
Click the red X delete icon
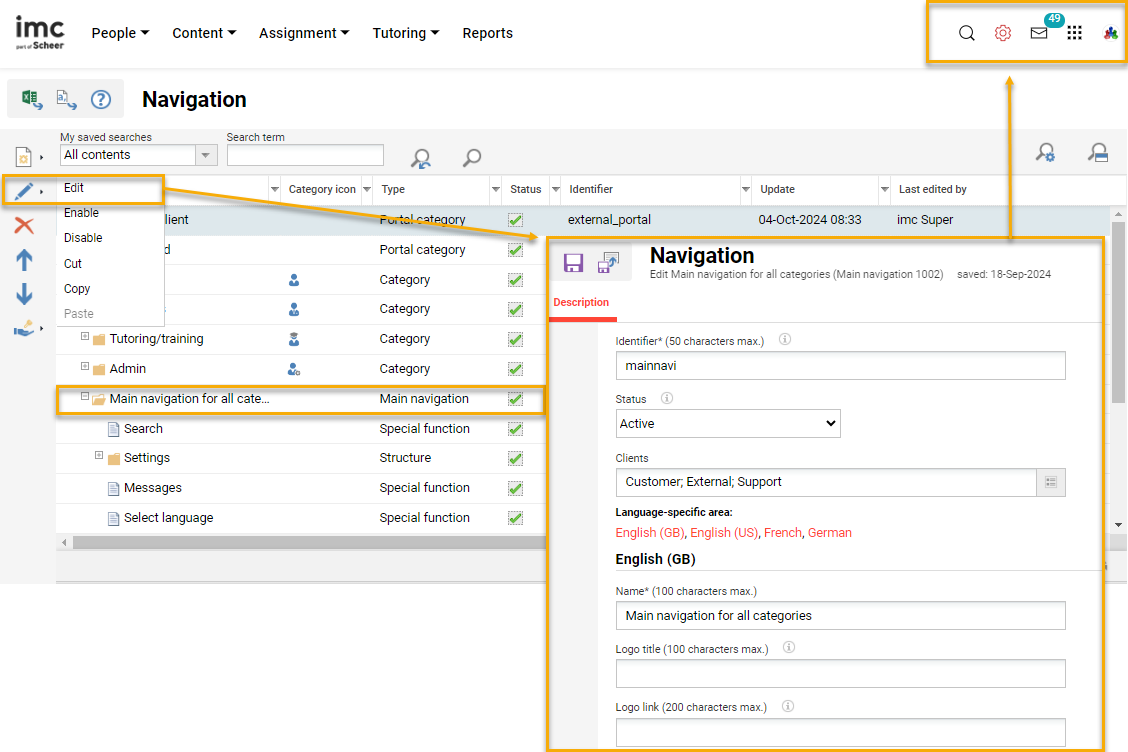(24, 226)
